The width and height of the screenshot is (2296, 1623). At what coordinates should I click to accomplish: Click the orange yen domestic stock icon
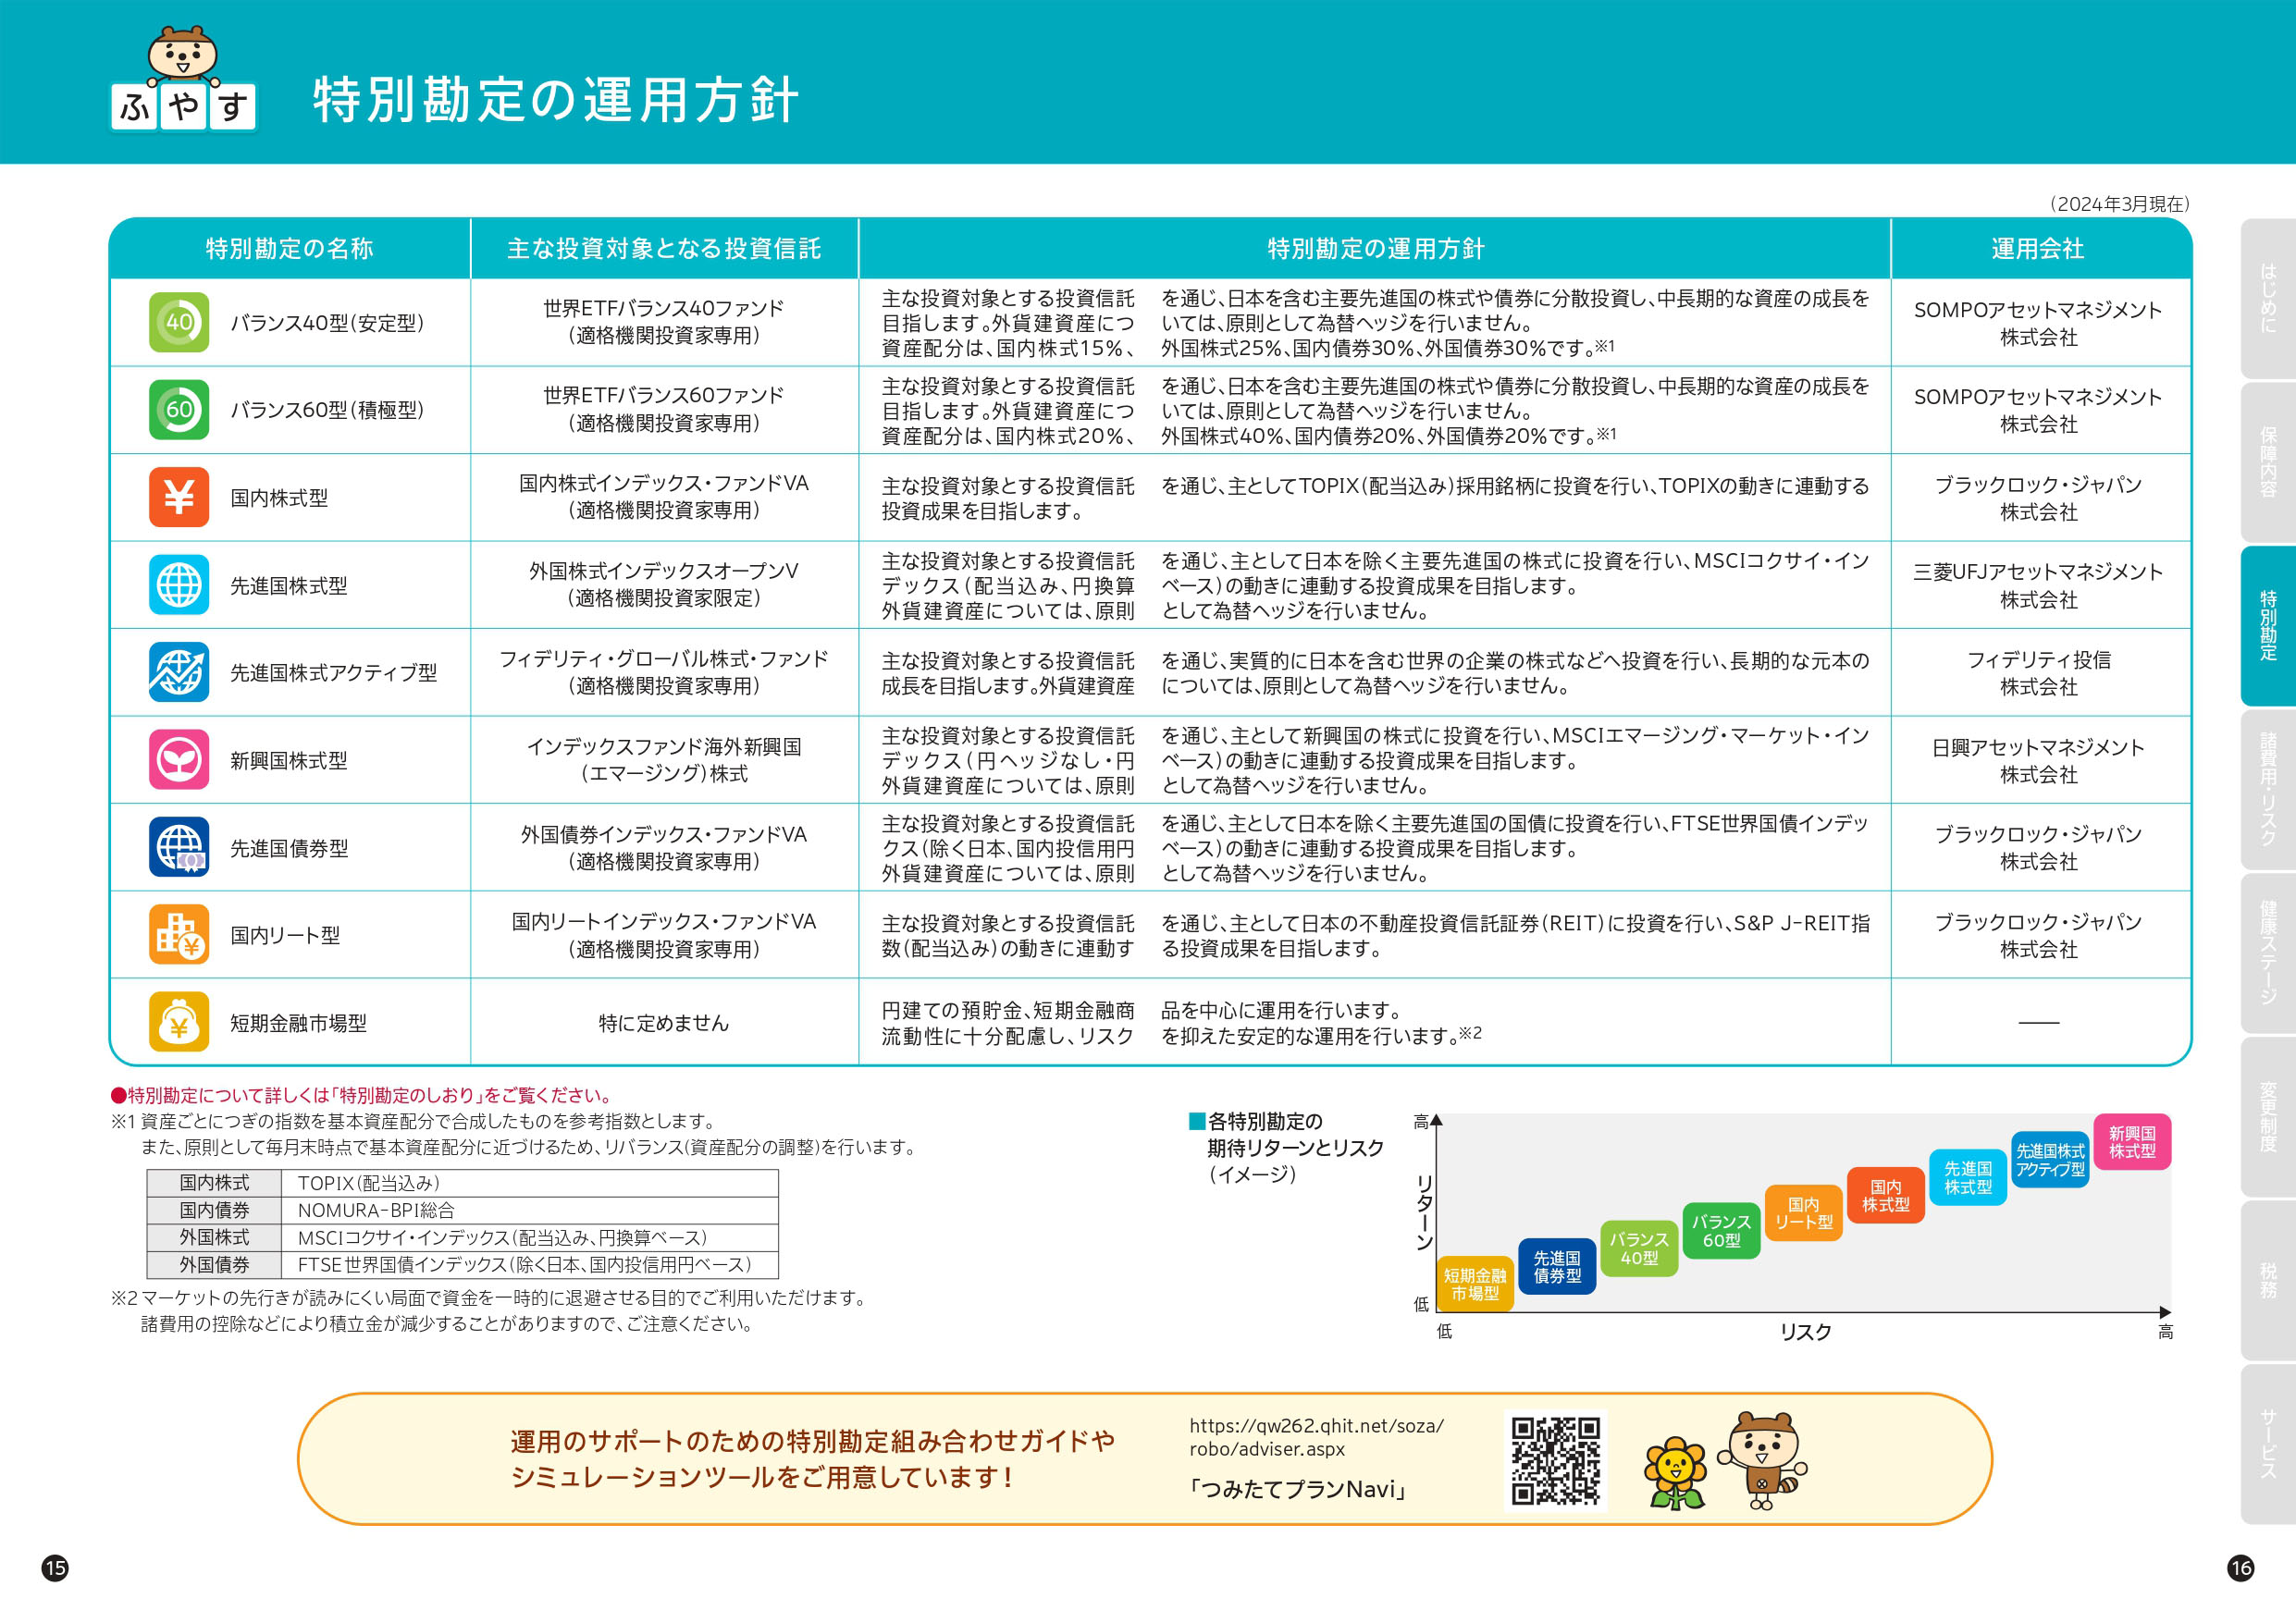click(x=179, y=497)
